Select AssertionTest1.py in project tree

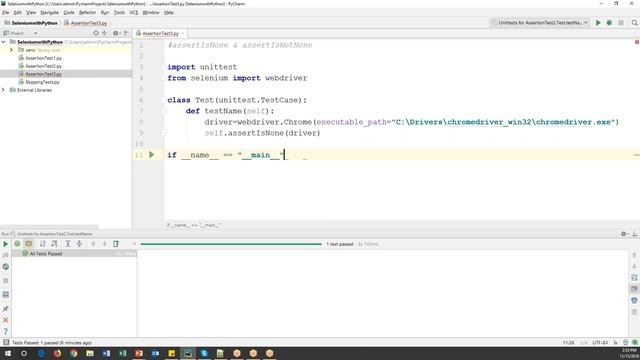point(43,58)
